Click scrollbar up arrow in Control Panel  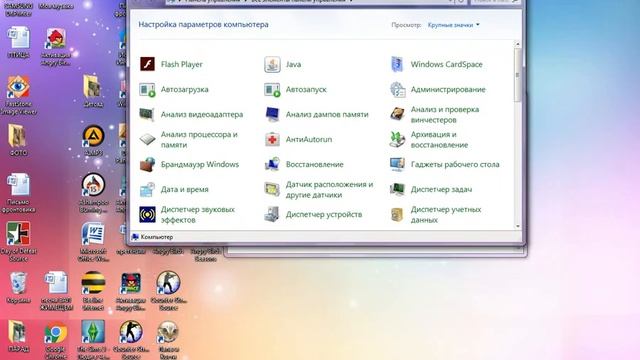pos(518,44)
